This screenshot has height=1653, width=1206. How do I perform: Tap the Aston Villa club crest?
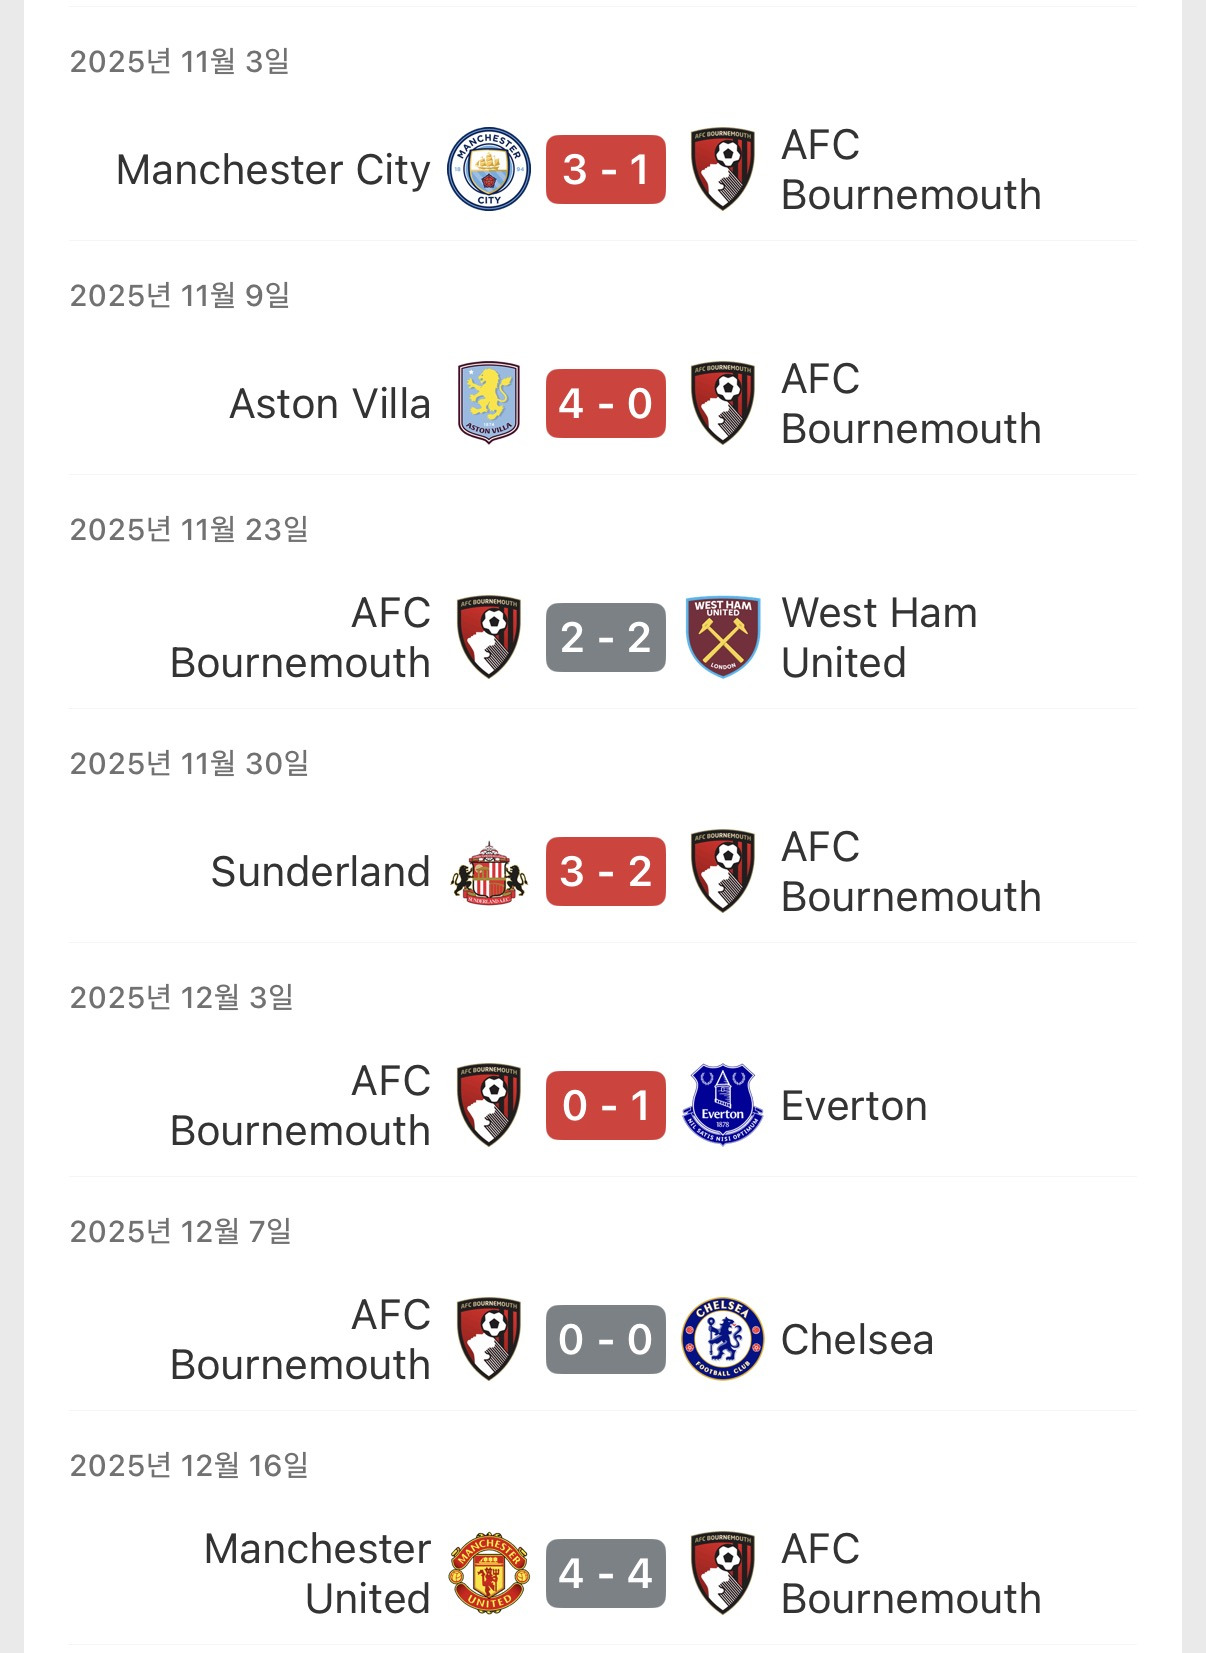tap(489, 403)
